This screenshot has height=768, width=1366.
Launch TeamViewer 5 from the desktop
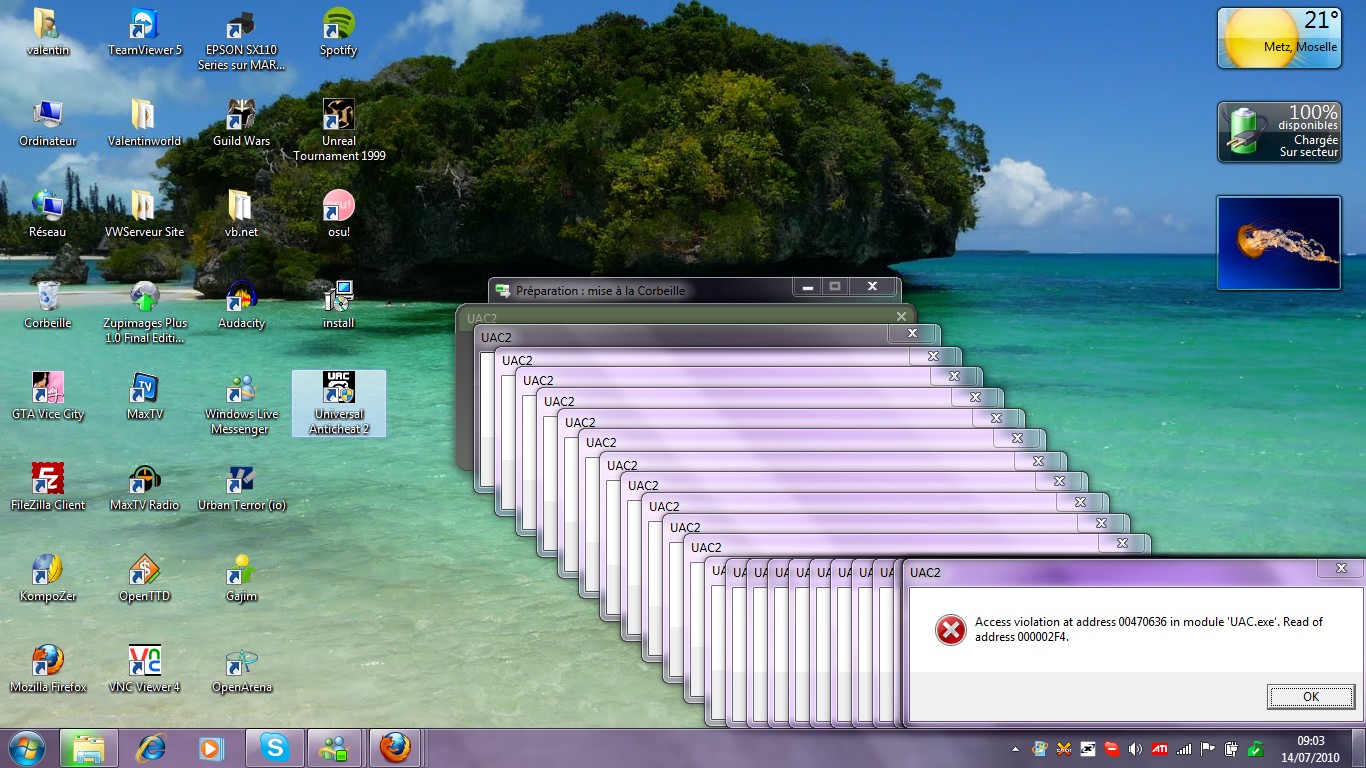coord(145,32)
